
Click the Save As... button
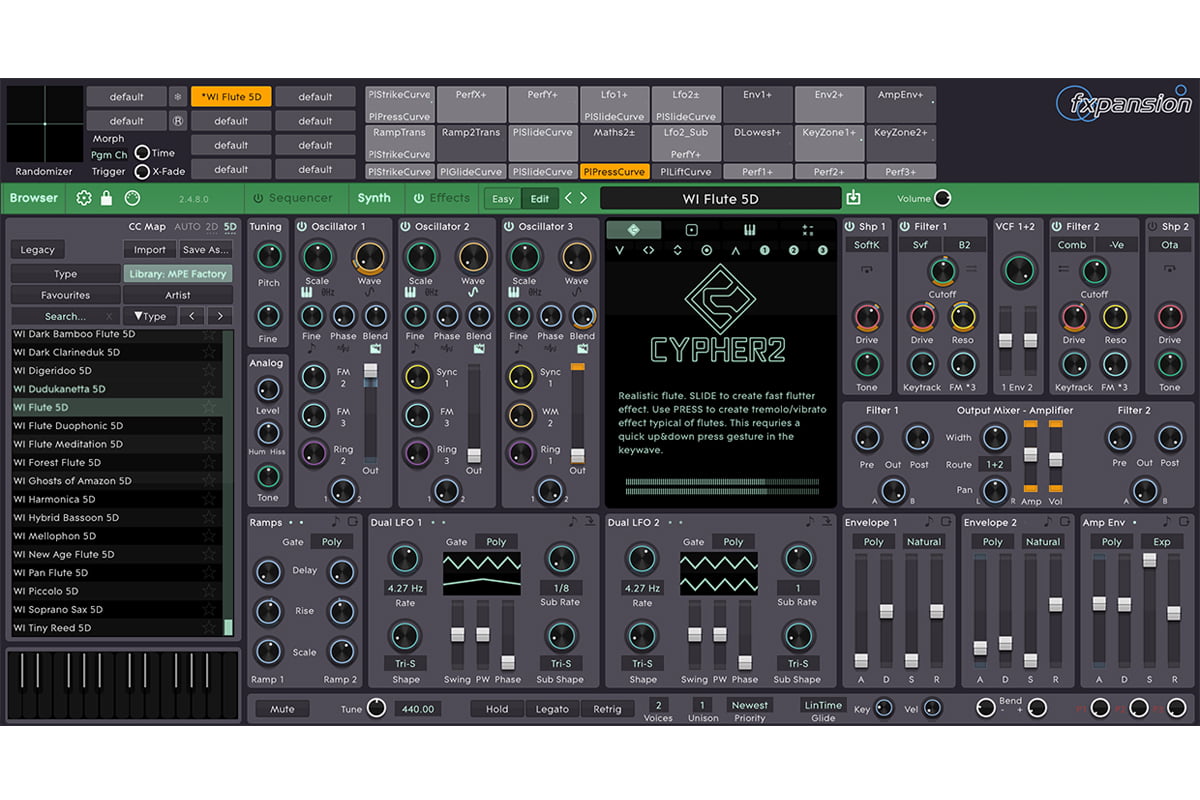coord(206,250)
